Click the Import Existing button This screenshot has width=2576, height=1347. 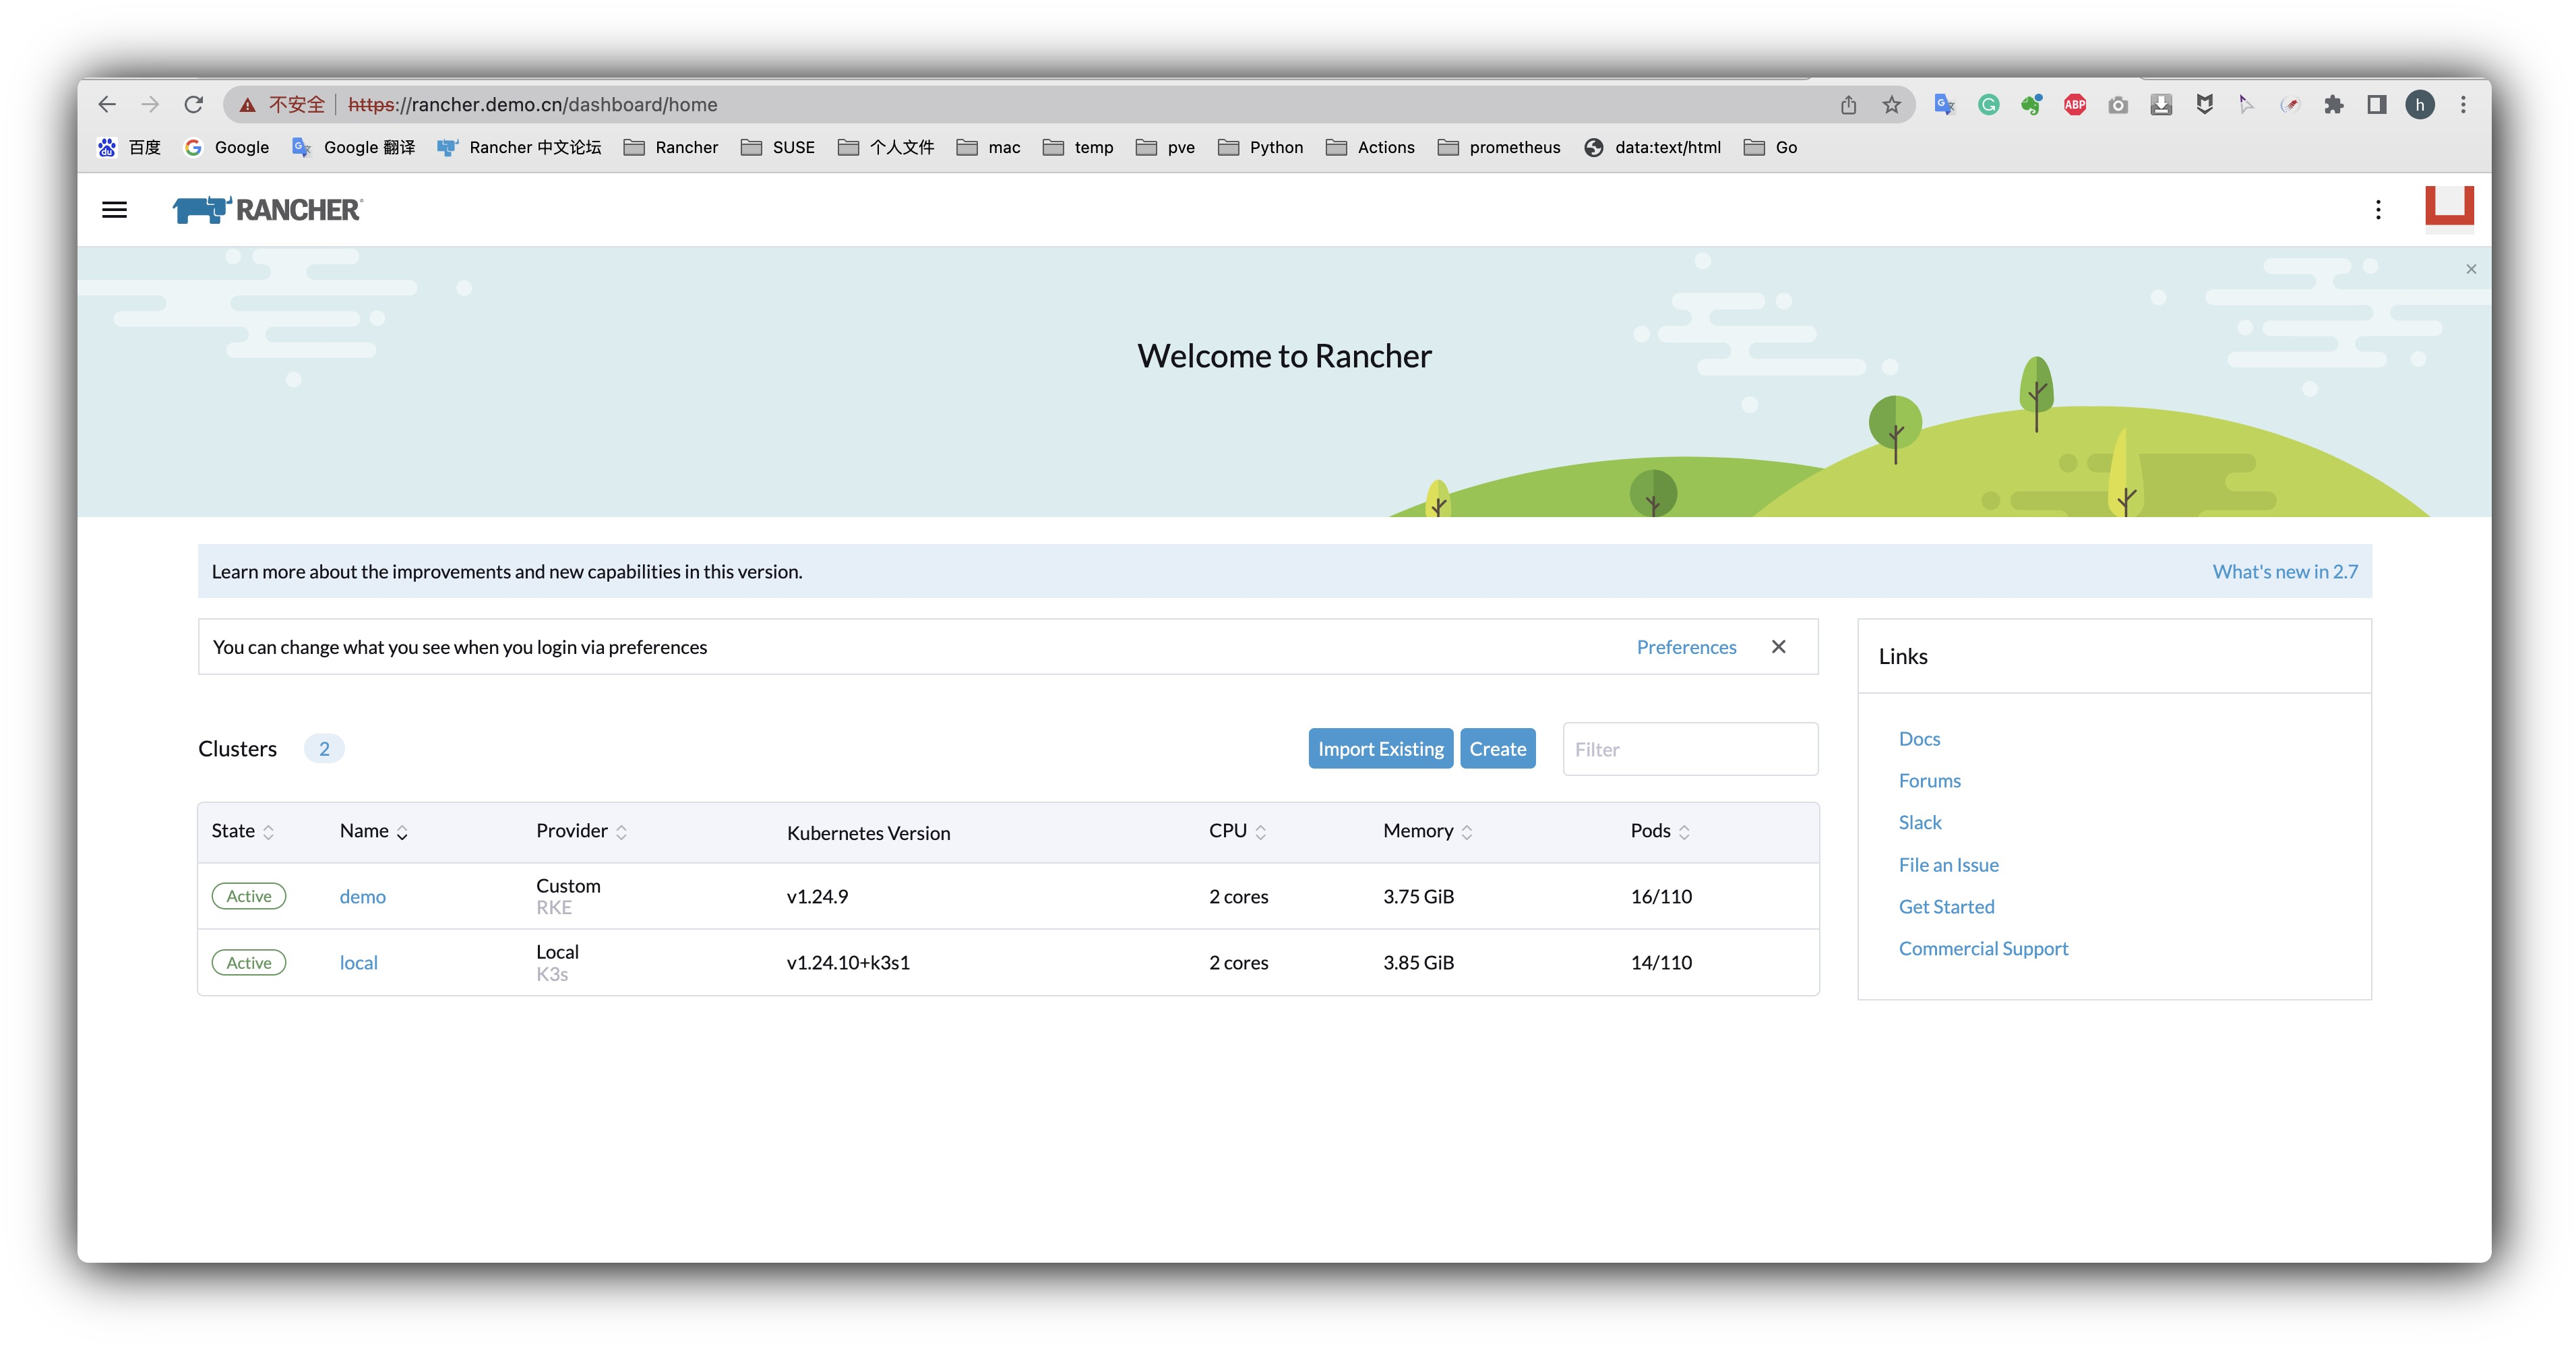tap(1380, 749)
